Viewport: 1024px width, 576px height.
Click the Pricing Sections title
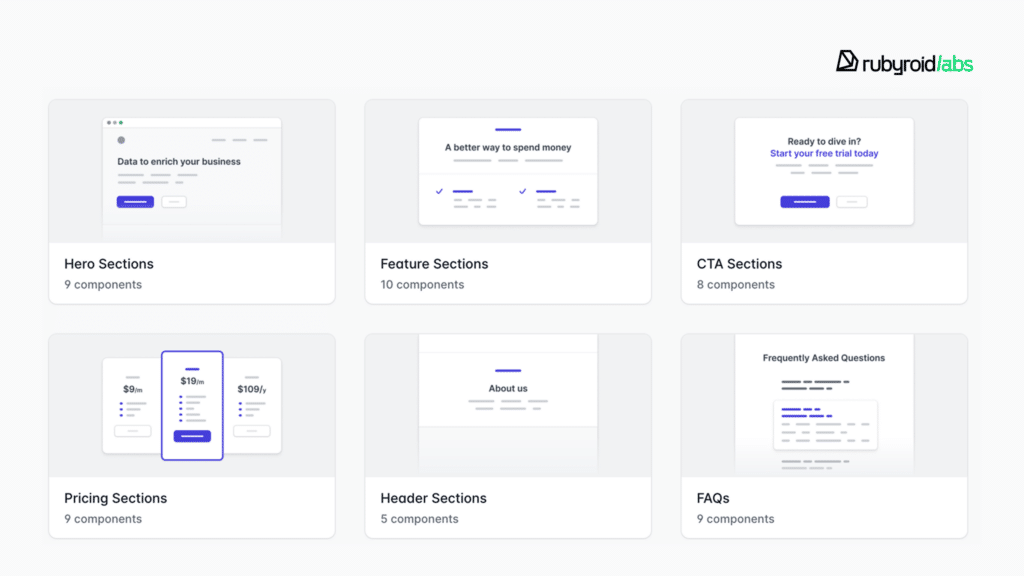[116, 498]
